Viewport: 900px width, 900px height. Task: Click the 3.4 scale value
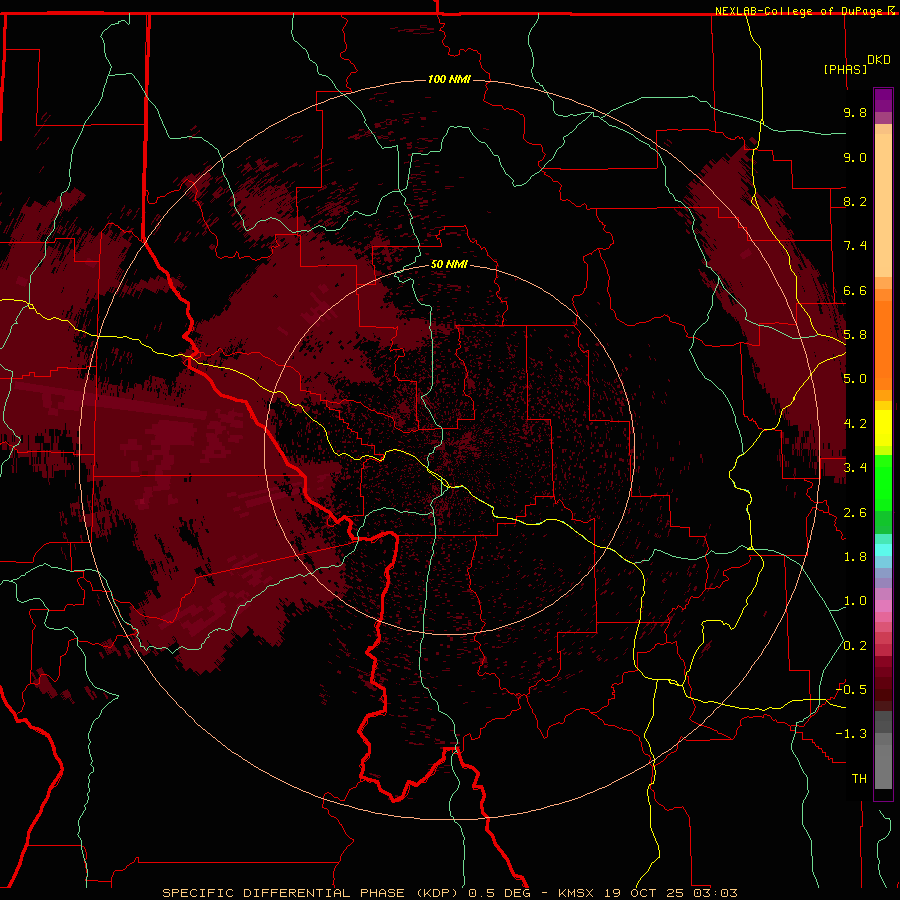(855, 468)
